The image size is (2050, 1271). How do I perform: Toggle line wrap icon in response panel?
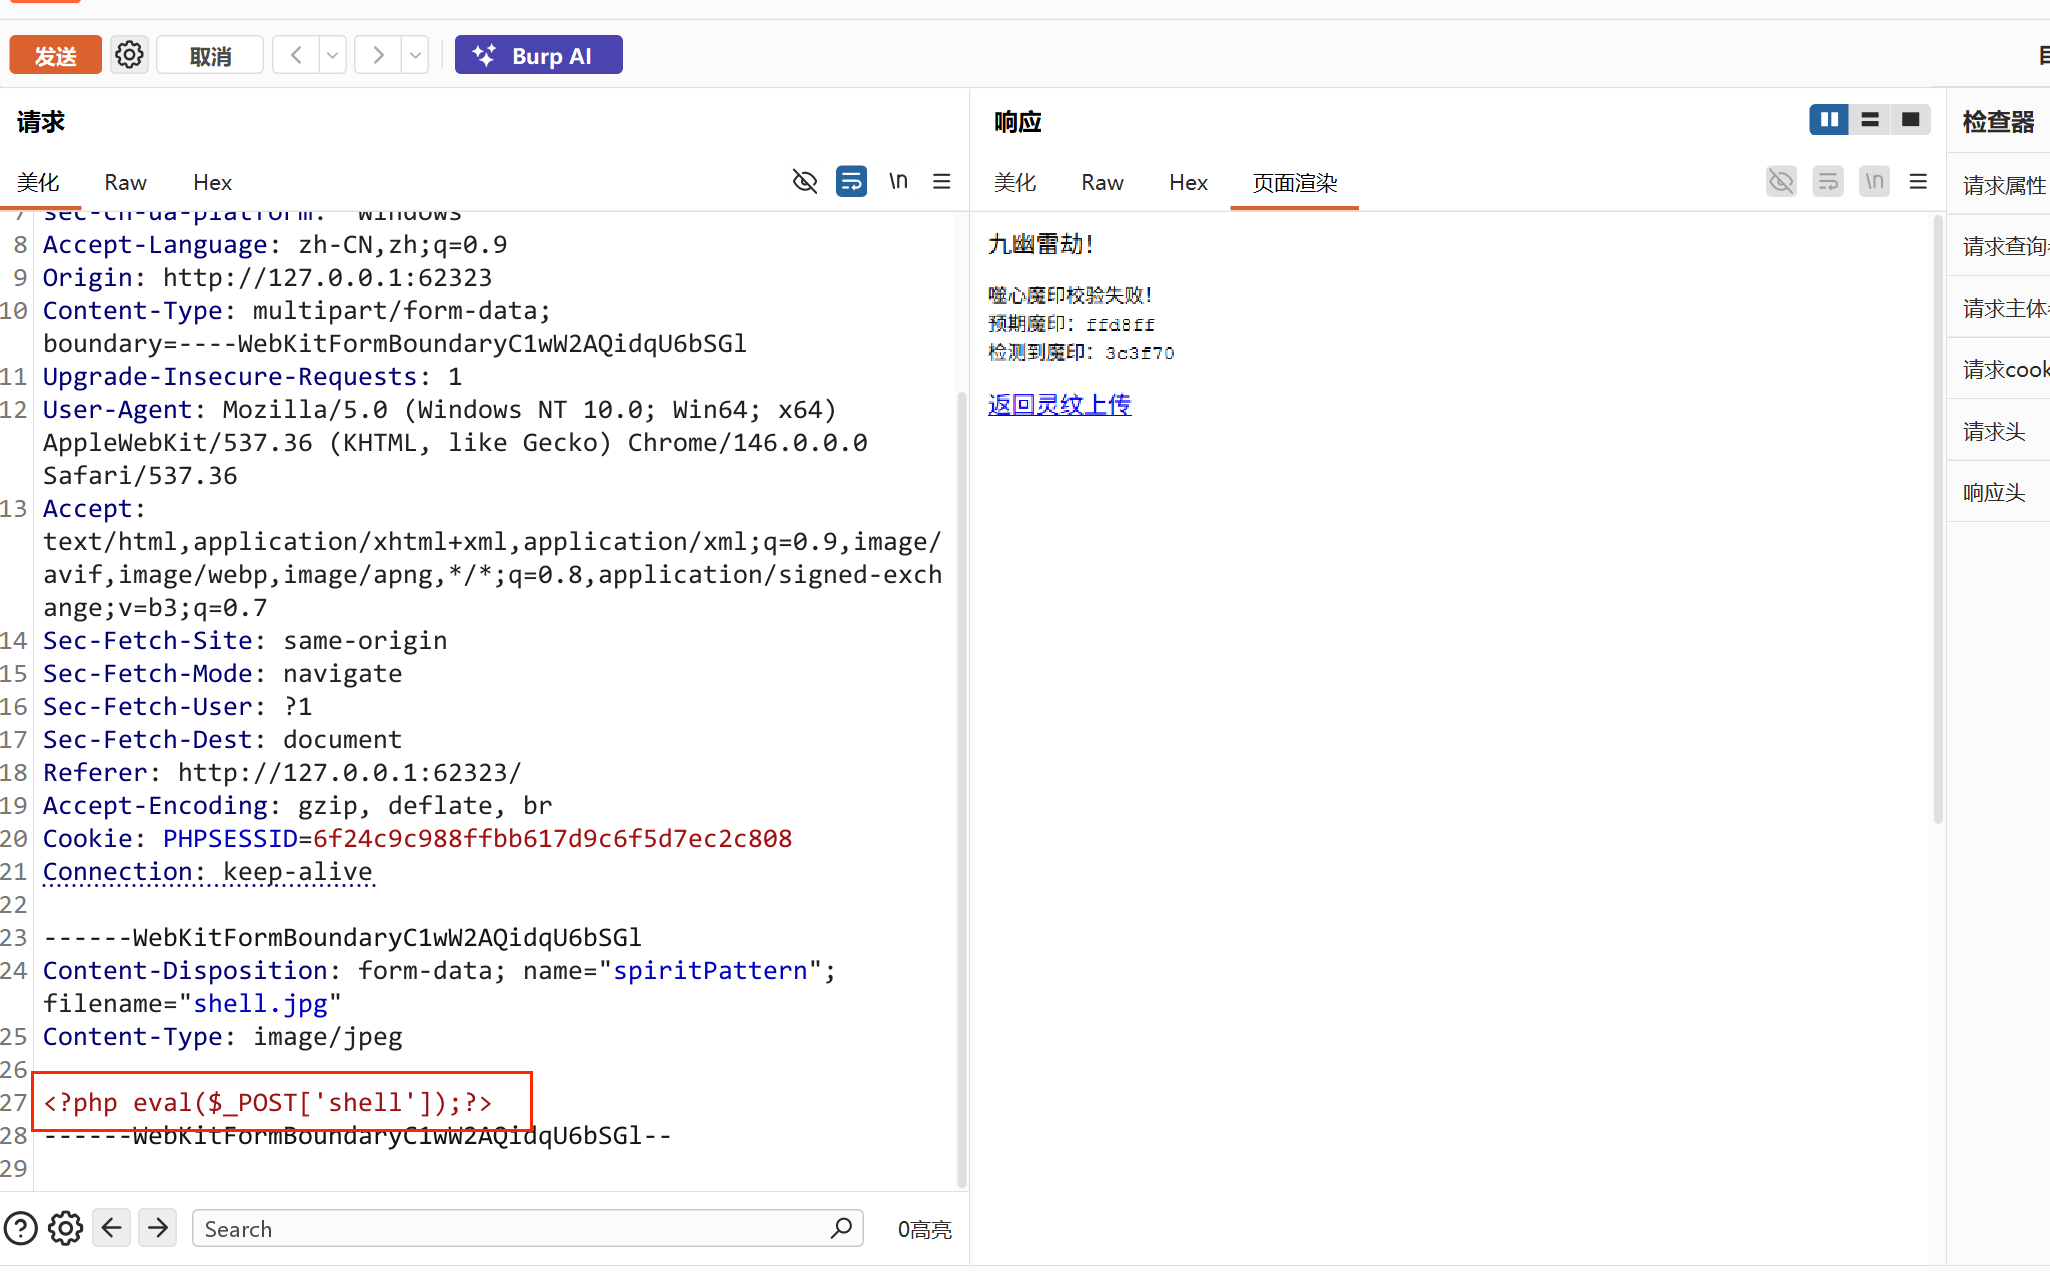coord(1828,181)
